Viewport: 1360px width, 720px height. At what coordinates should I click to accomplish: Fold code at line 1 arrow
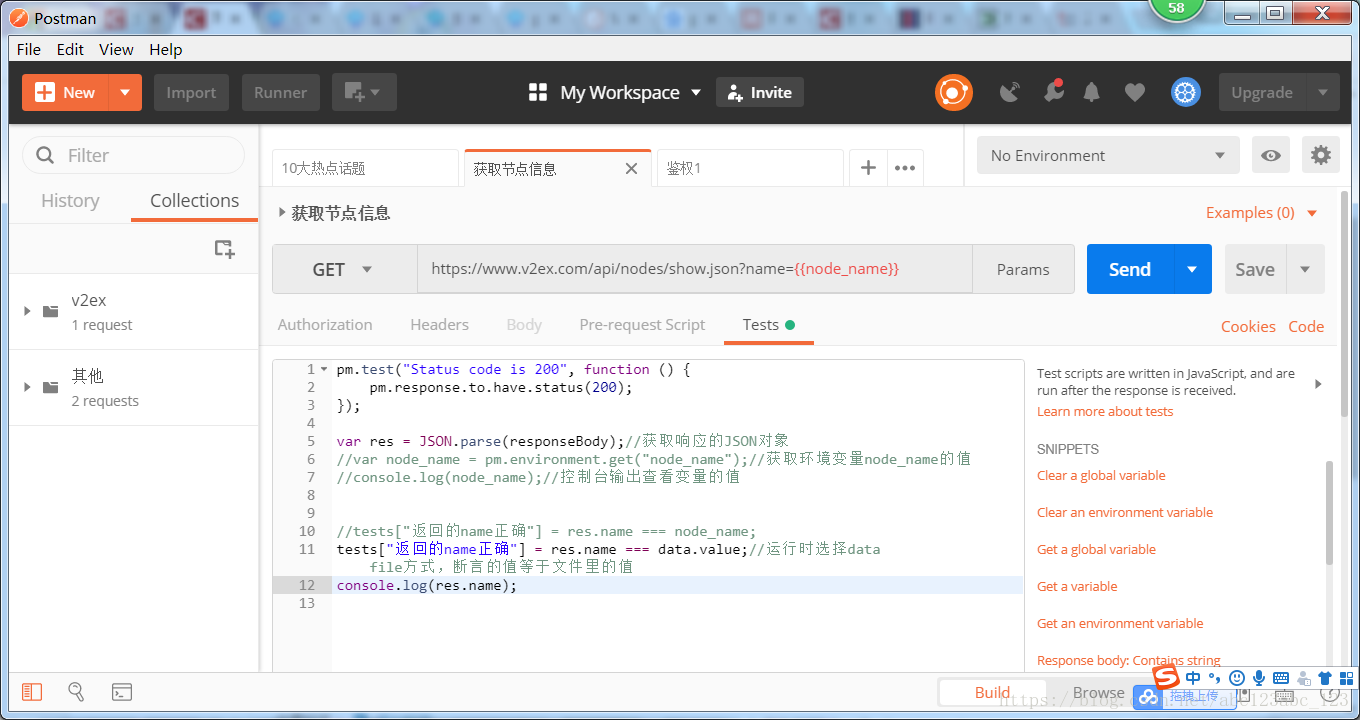(325, 369)
